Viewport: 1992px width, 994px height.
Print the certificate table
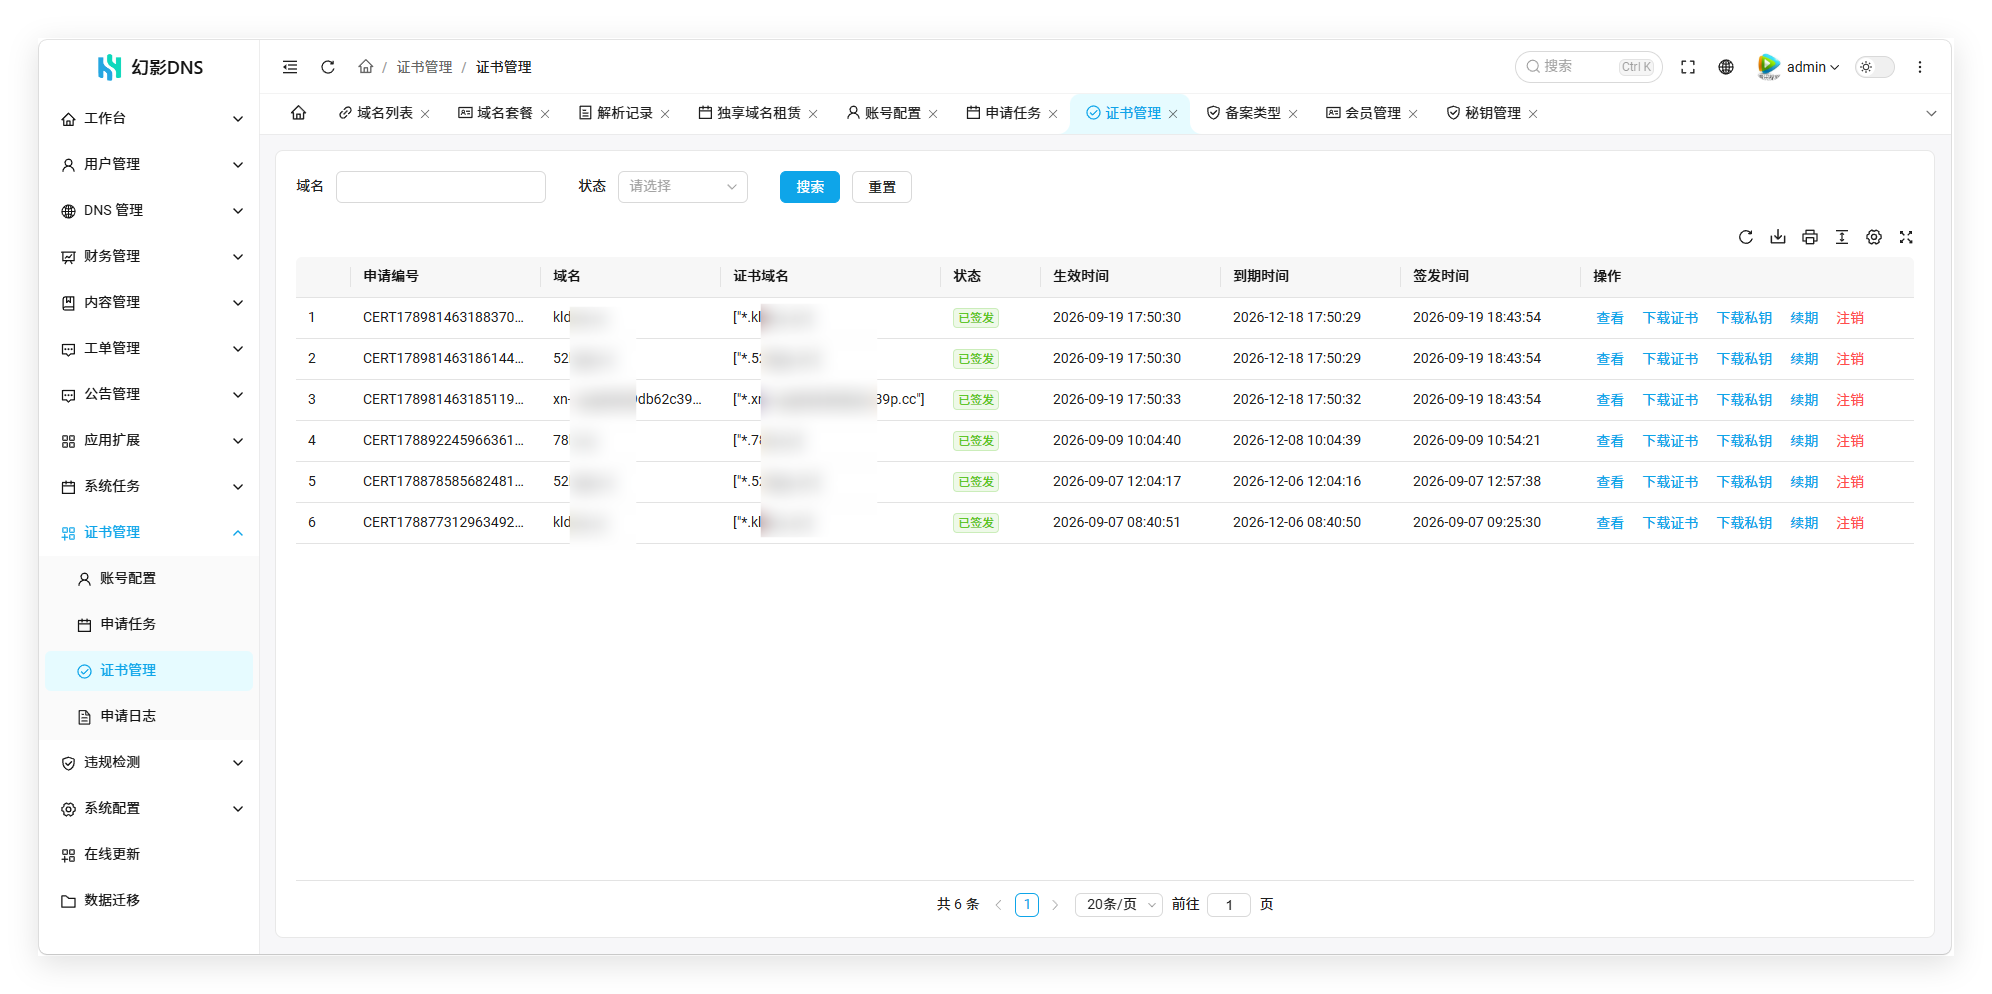(1810, 237)
